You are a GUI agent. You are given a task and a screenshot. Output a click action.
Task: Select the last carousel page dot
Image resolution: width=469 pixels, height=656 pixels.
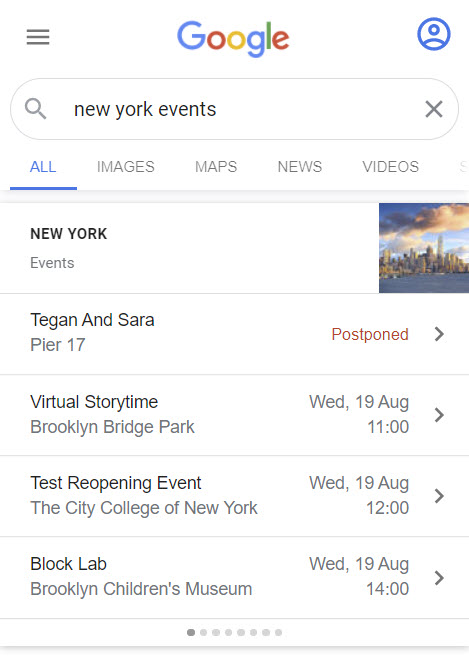click(x=278, y=632)
